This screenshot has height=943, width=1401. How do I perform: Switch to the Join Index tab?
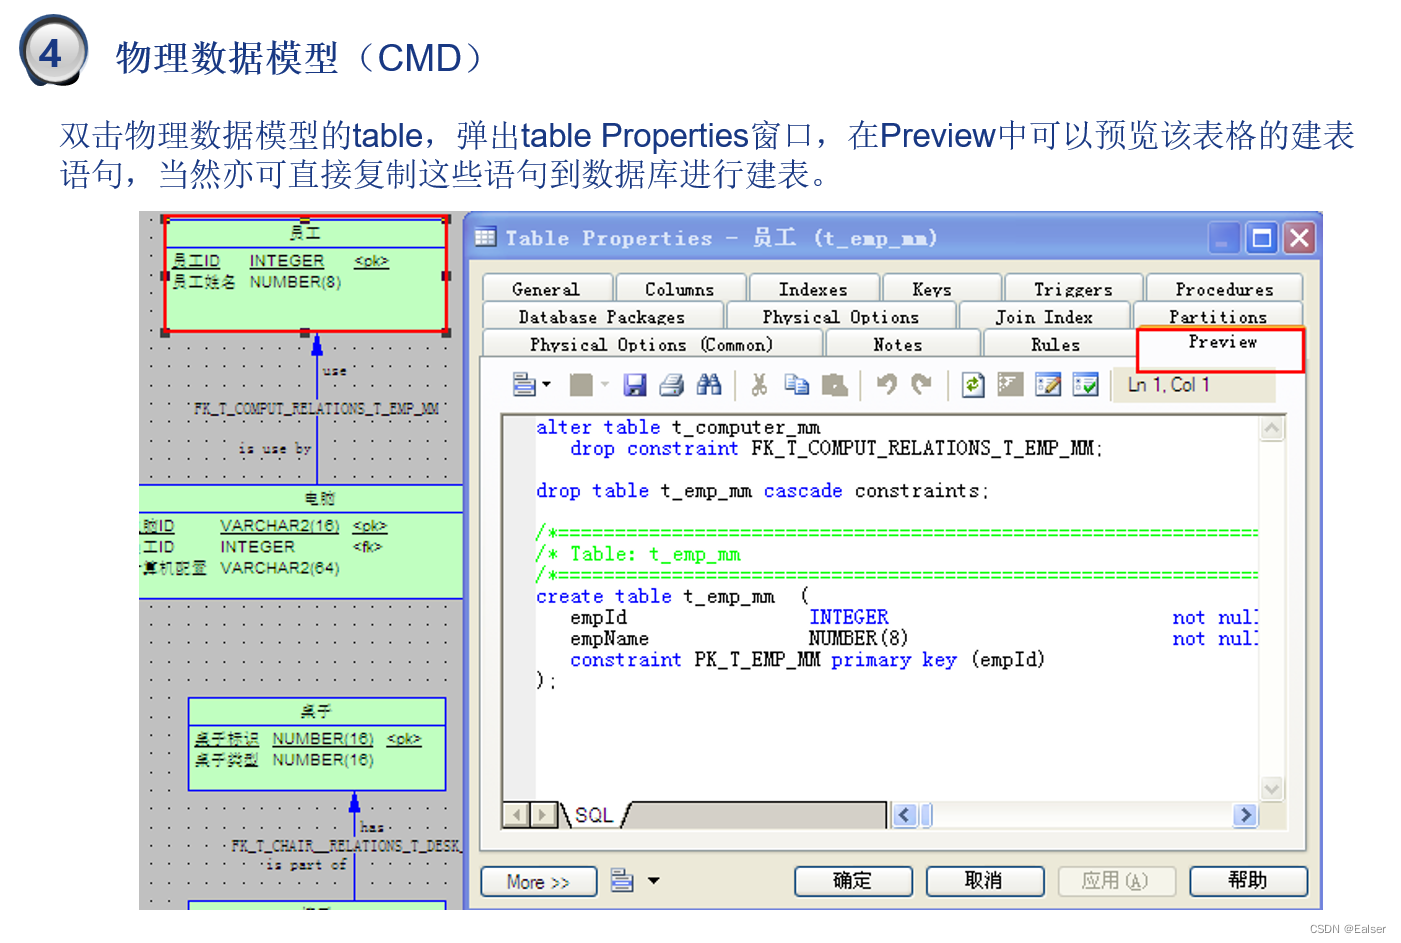(1044, 317)
